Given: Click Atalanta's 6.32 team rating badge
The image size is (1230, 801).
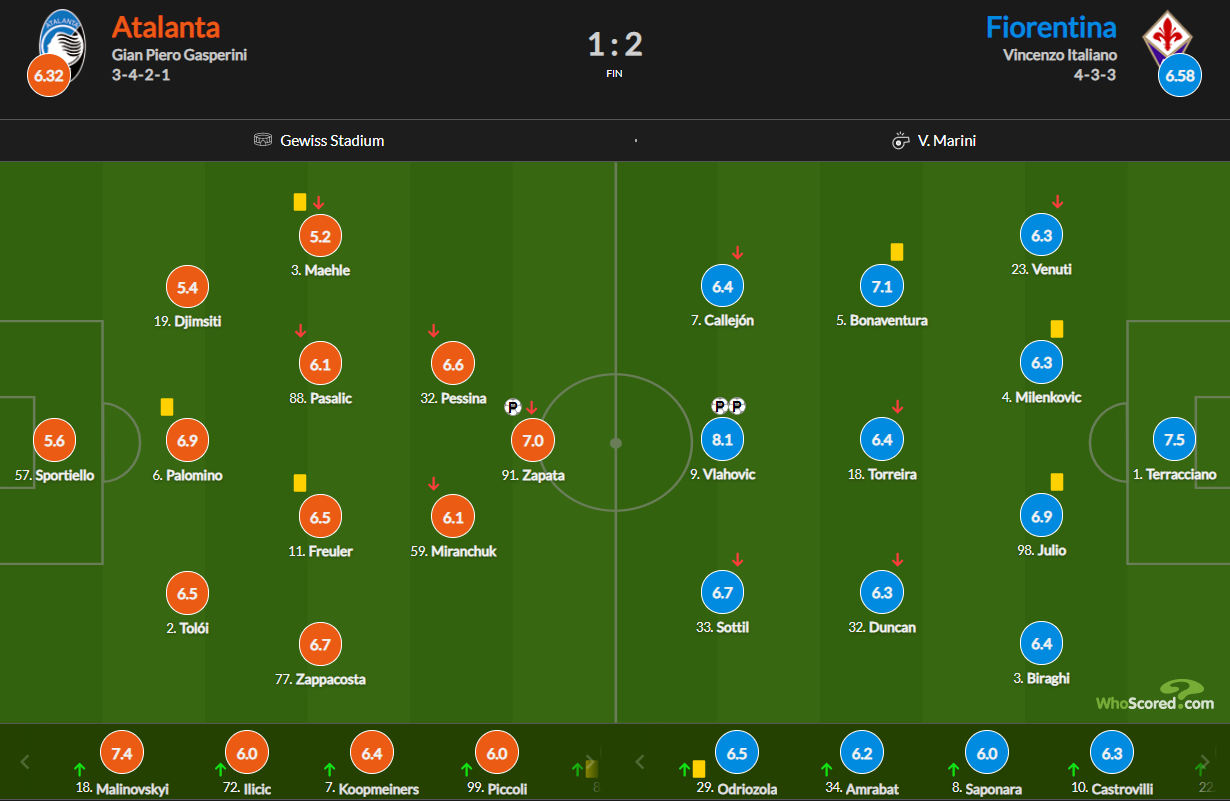Looking at the screenshot, I should tap(48, 75).
